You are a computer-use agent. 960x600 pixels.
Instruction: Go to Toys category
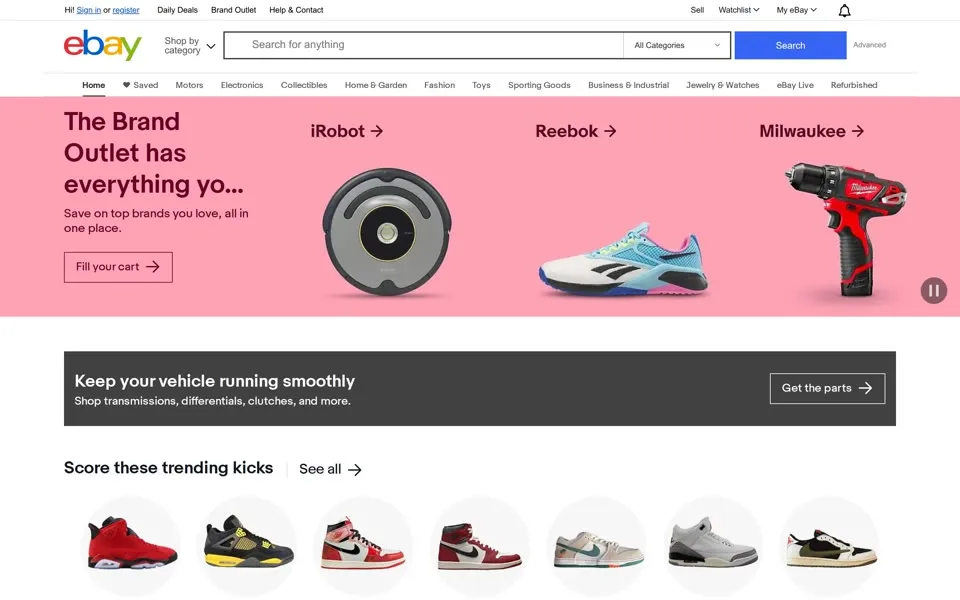pos(481,85)
